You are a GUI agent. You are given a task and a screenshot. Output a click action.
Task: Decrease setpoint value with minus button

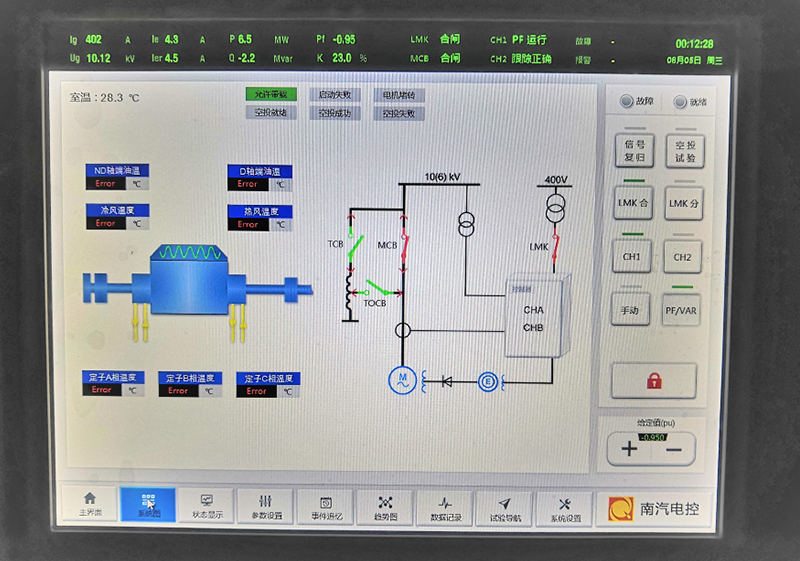674,450
